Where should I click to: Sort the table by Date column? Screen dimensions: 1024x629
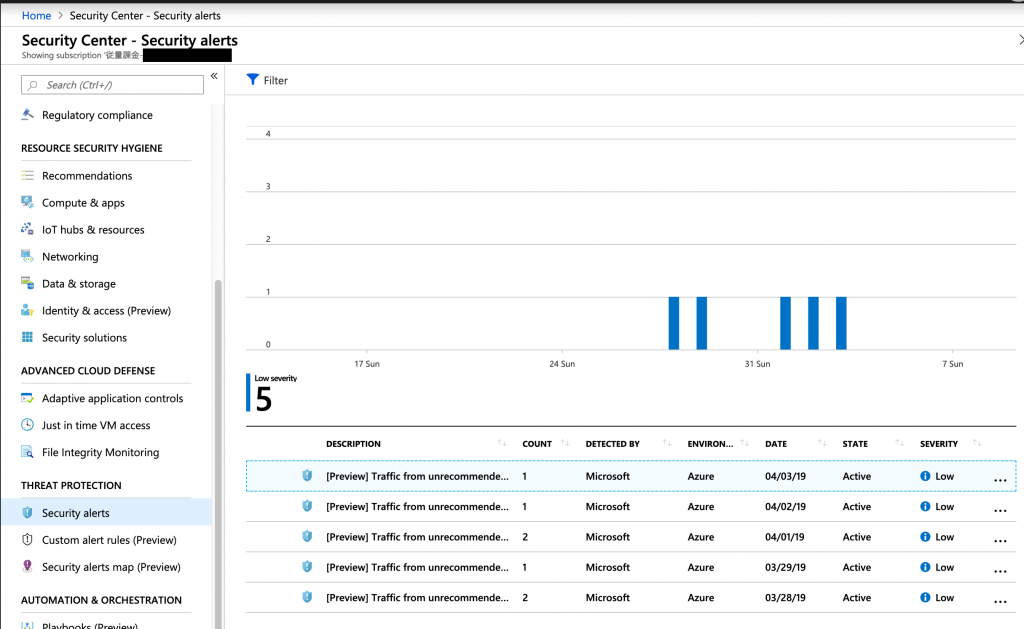(822, 443)
